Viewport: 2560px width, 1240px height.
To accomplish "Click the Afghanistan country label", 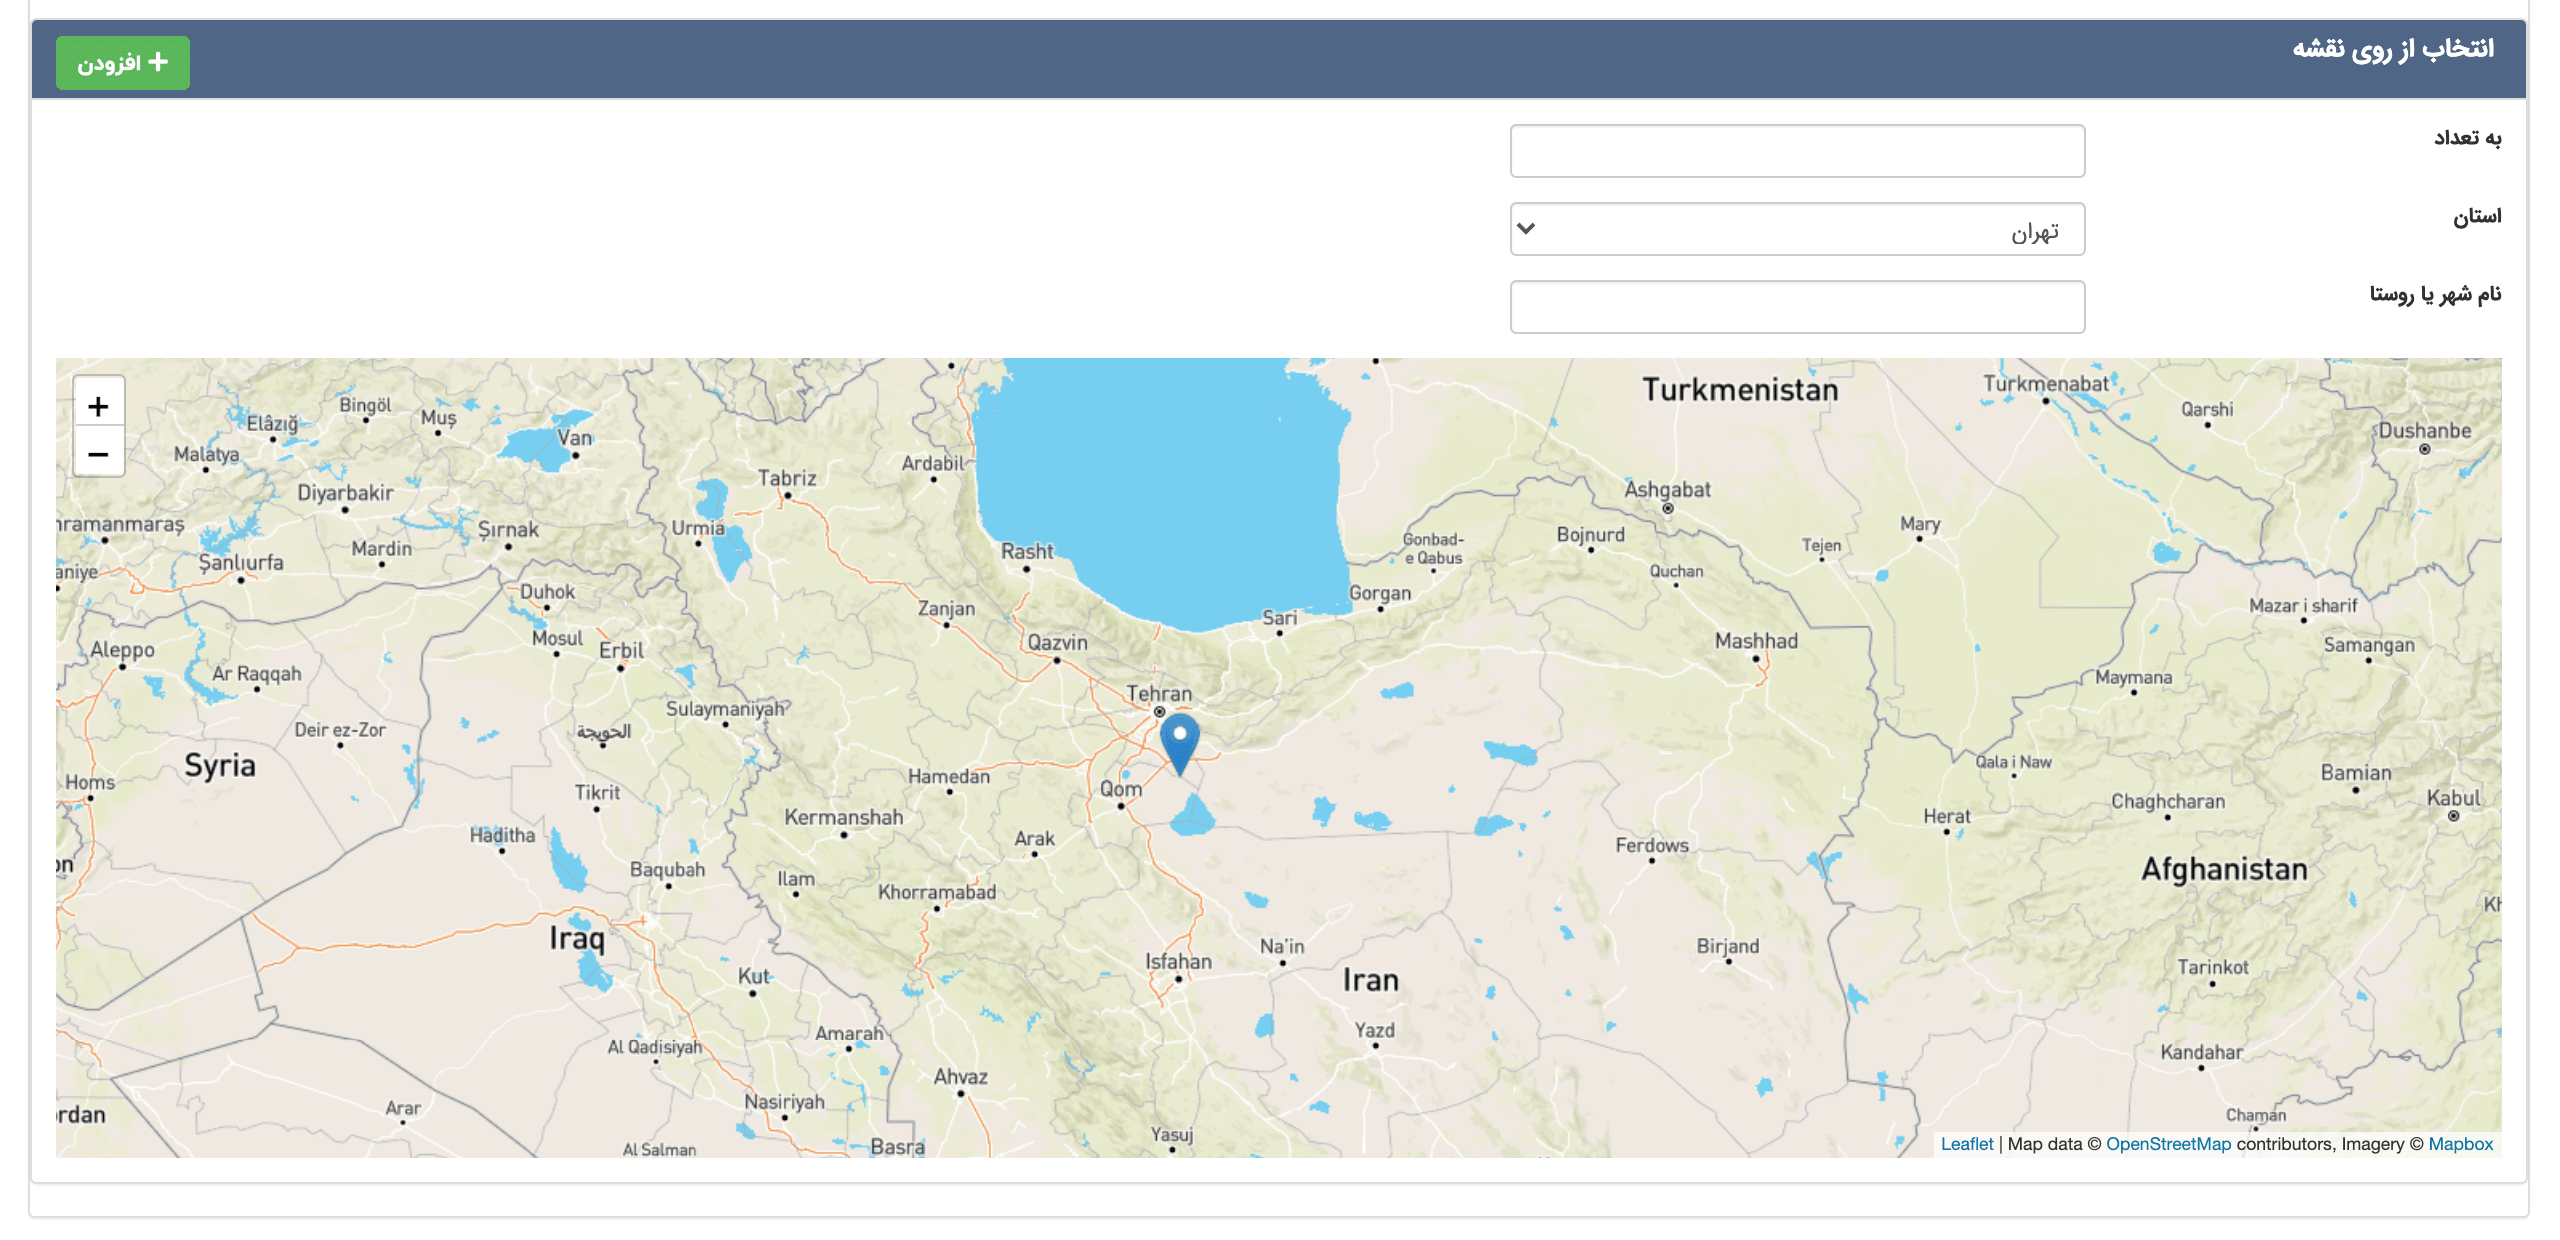I will 2224,870.
